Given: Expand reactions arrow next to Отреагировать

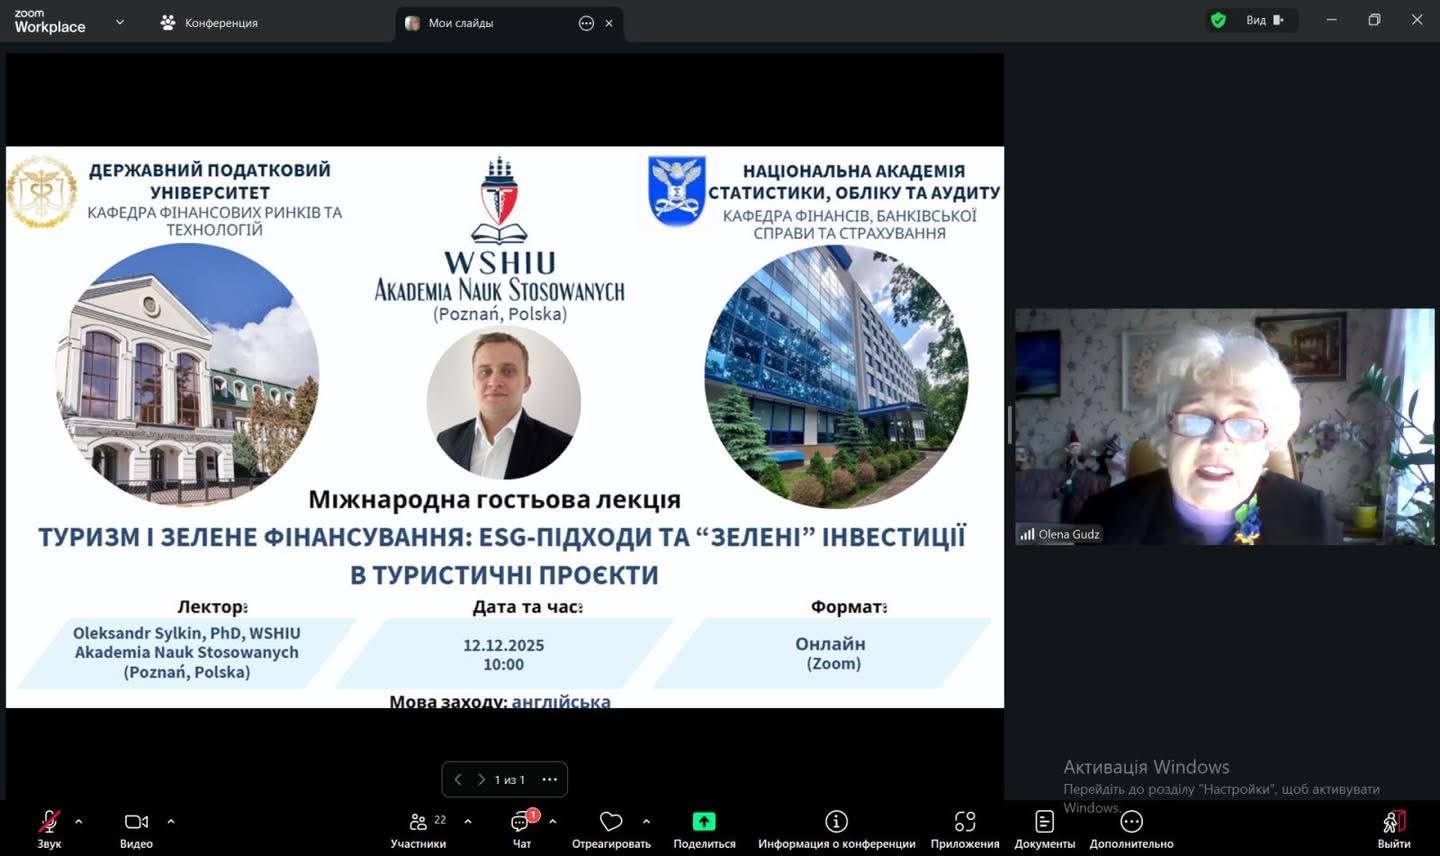Looking at the screenshot, I should coord(646,821).
